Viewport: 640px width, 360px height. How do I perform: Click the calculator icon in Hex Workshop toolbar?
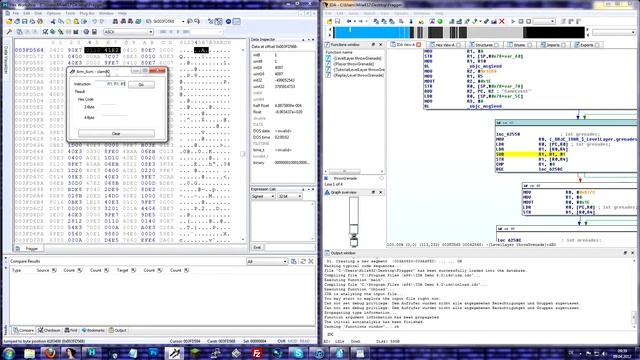click(94, 32)
